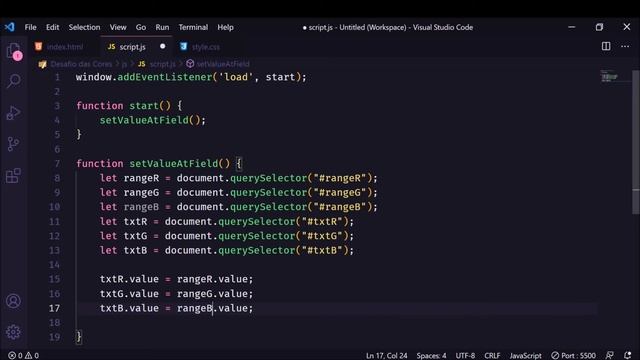Screen dimensions: 640x360
Task: Open the Help menu
Action: [x=225, y=27]
